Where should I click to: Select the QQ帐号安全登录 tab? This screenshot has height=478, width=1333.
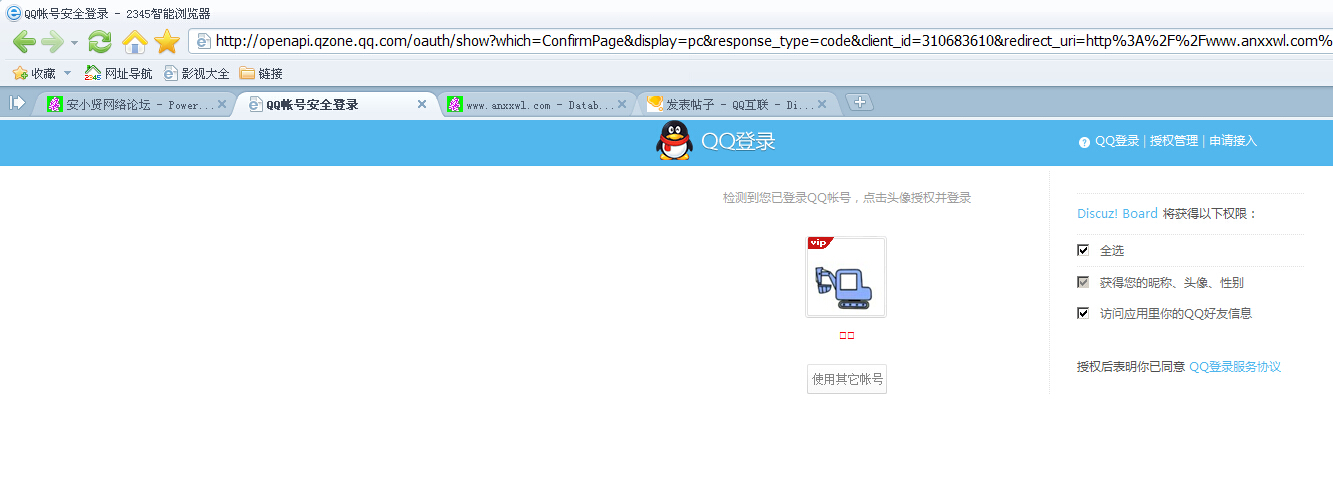[337, 104]
